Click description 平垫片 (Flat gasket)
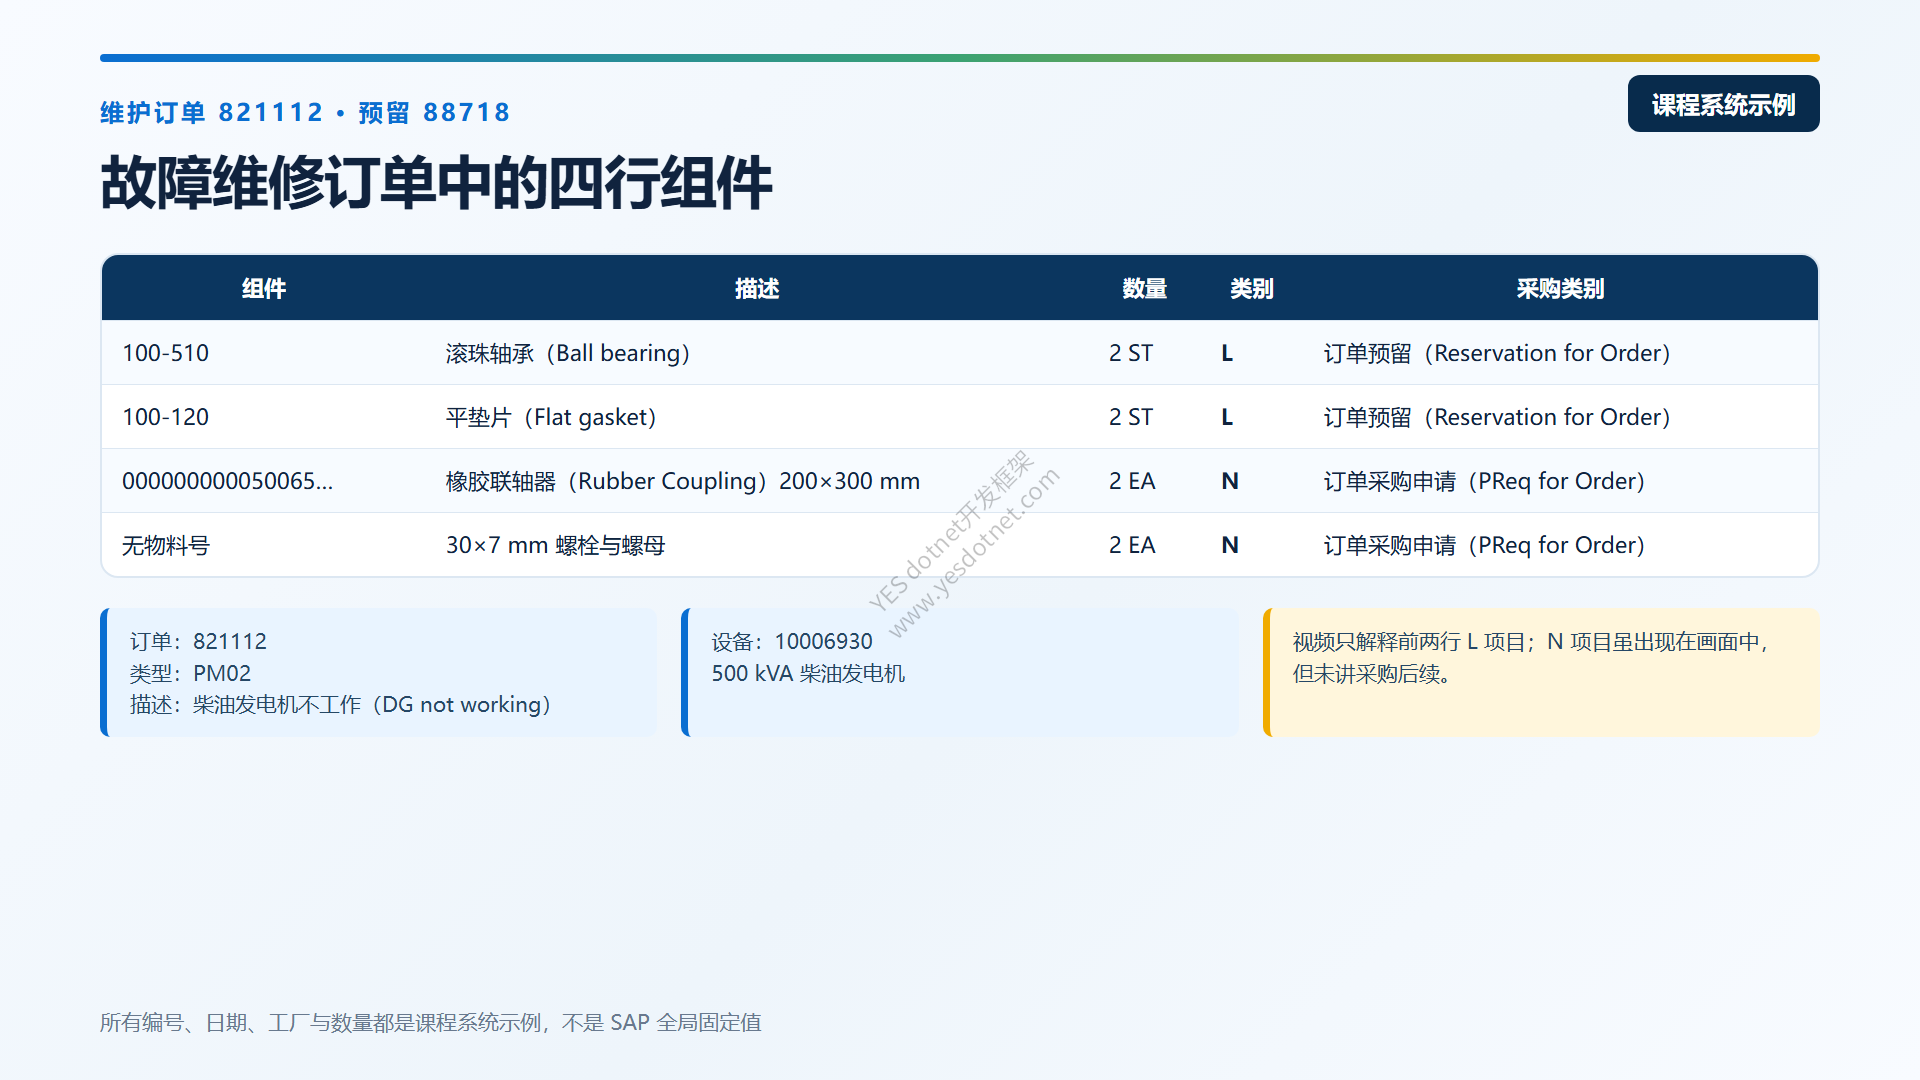Viewport: 1920px width, 1080px height. pyautogui.click(x=551, y=417)
